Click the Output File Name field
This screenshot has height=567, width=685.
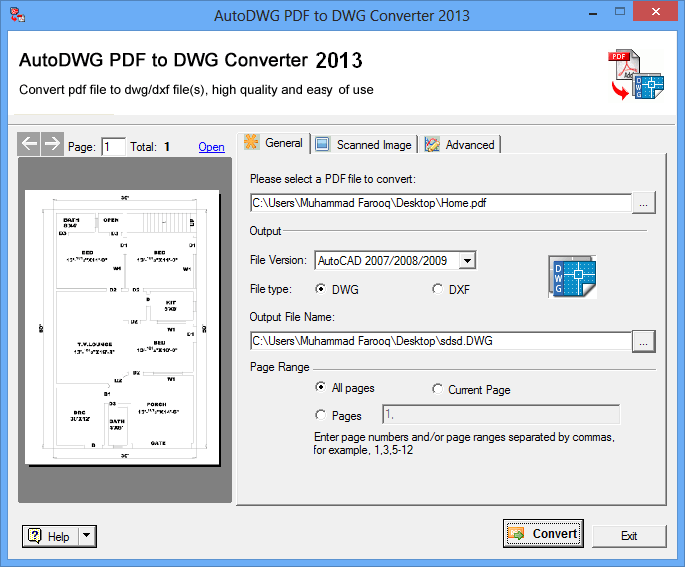click(441, 341)
